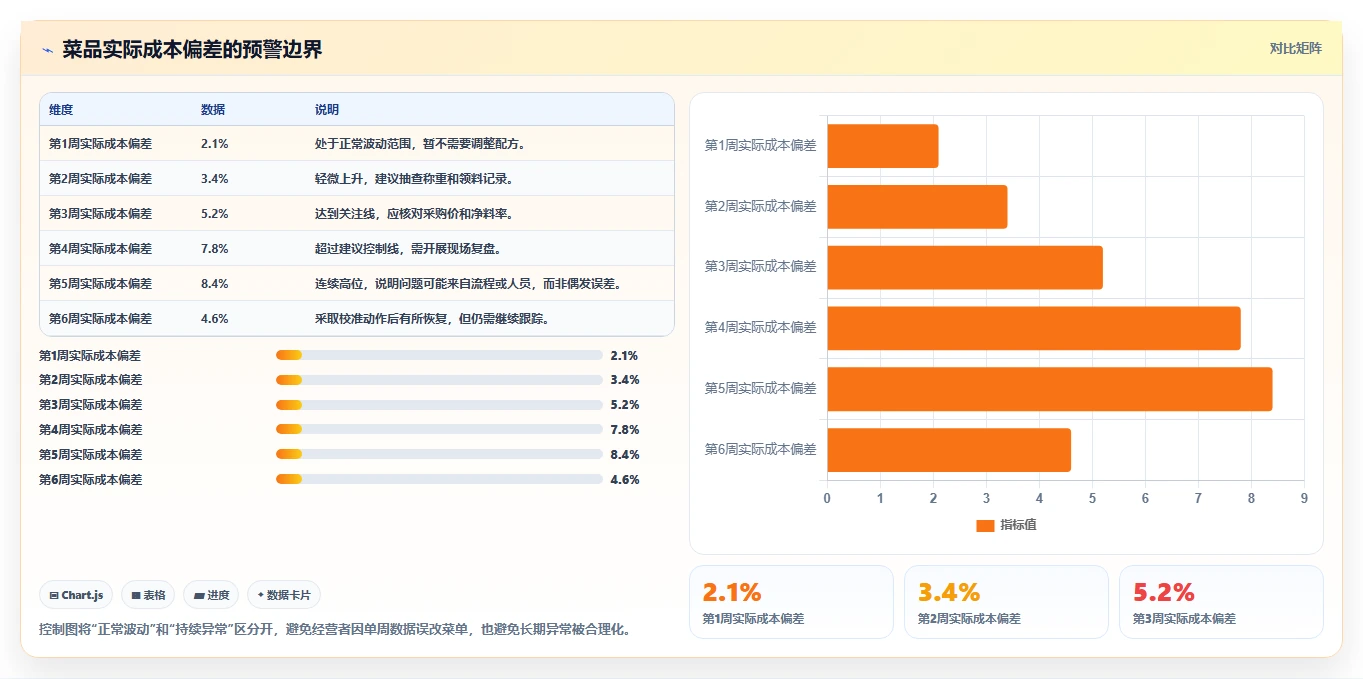
Task: Toggle the 指标值 legend swatch in the chart
Action: (x=985, y=525)
